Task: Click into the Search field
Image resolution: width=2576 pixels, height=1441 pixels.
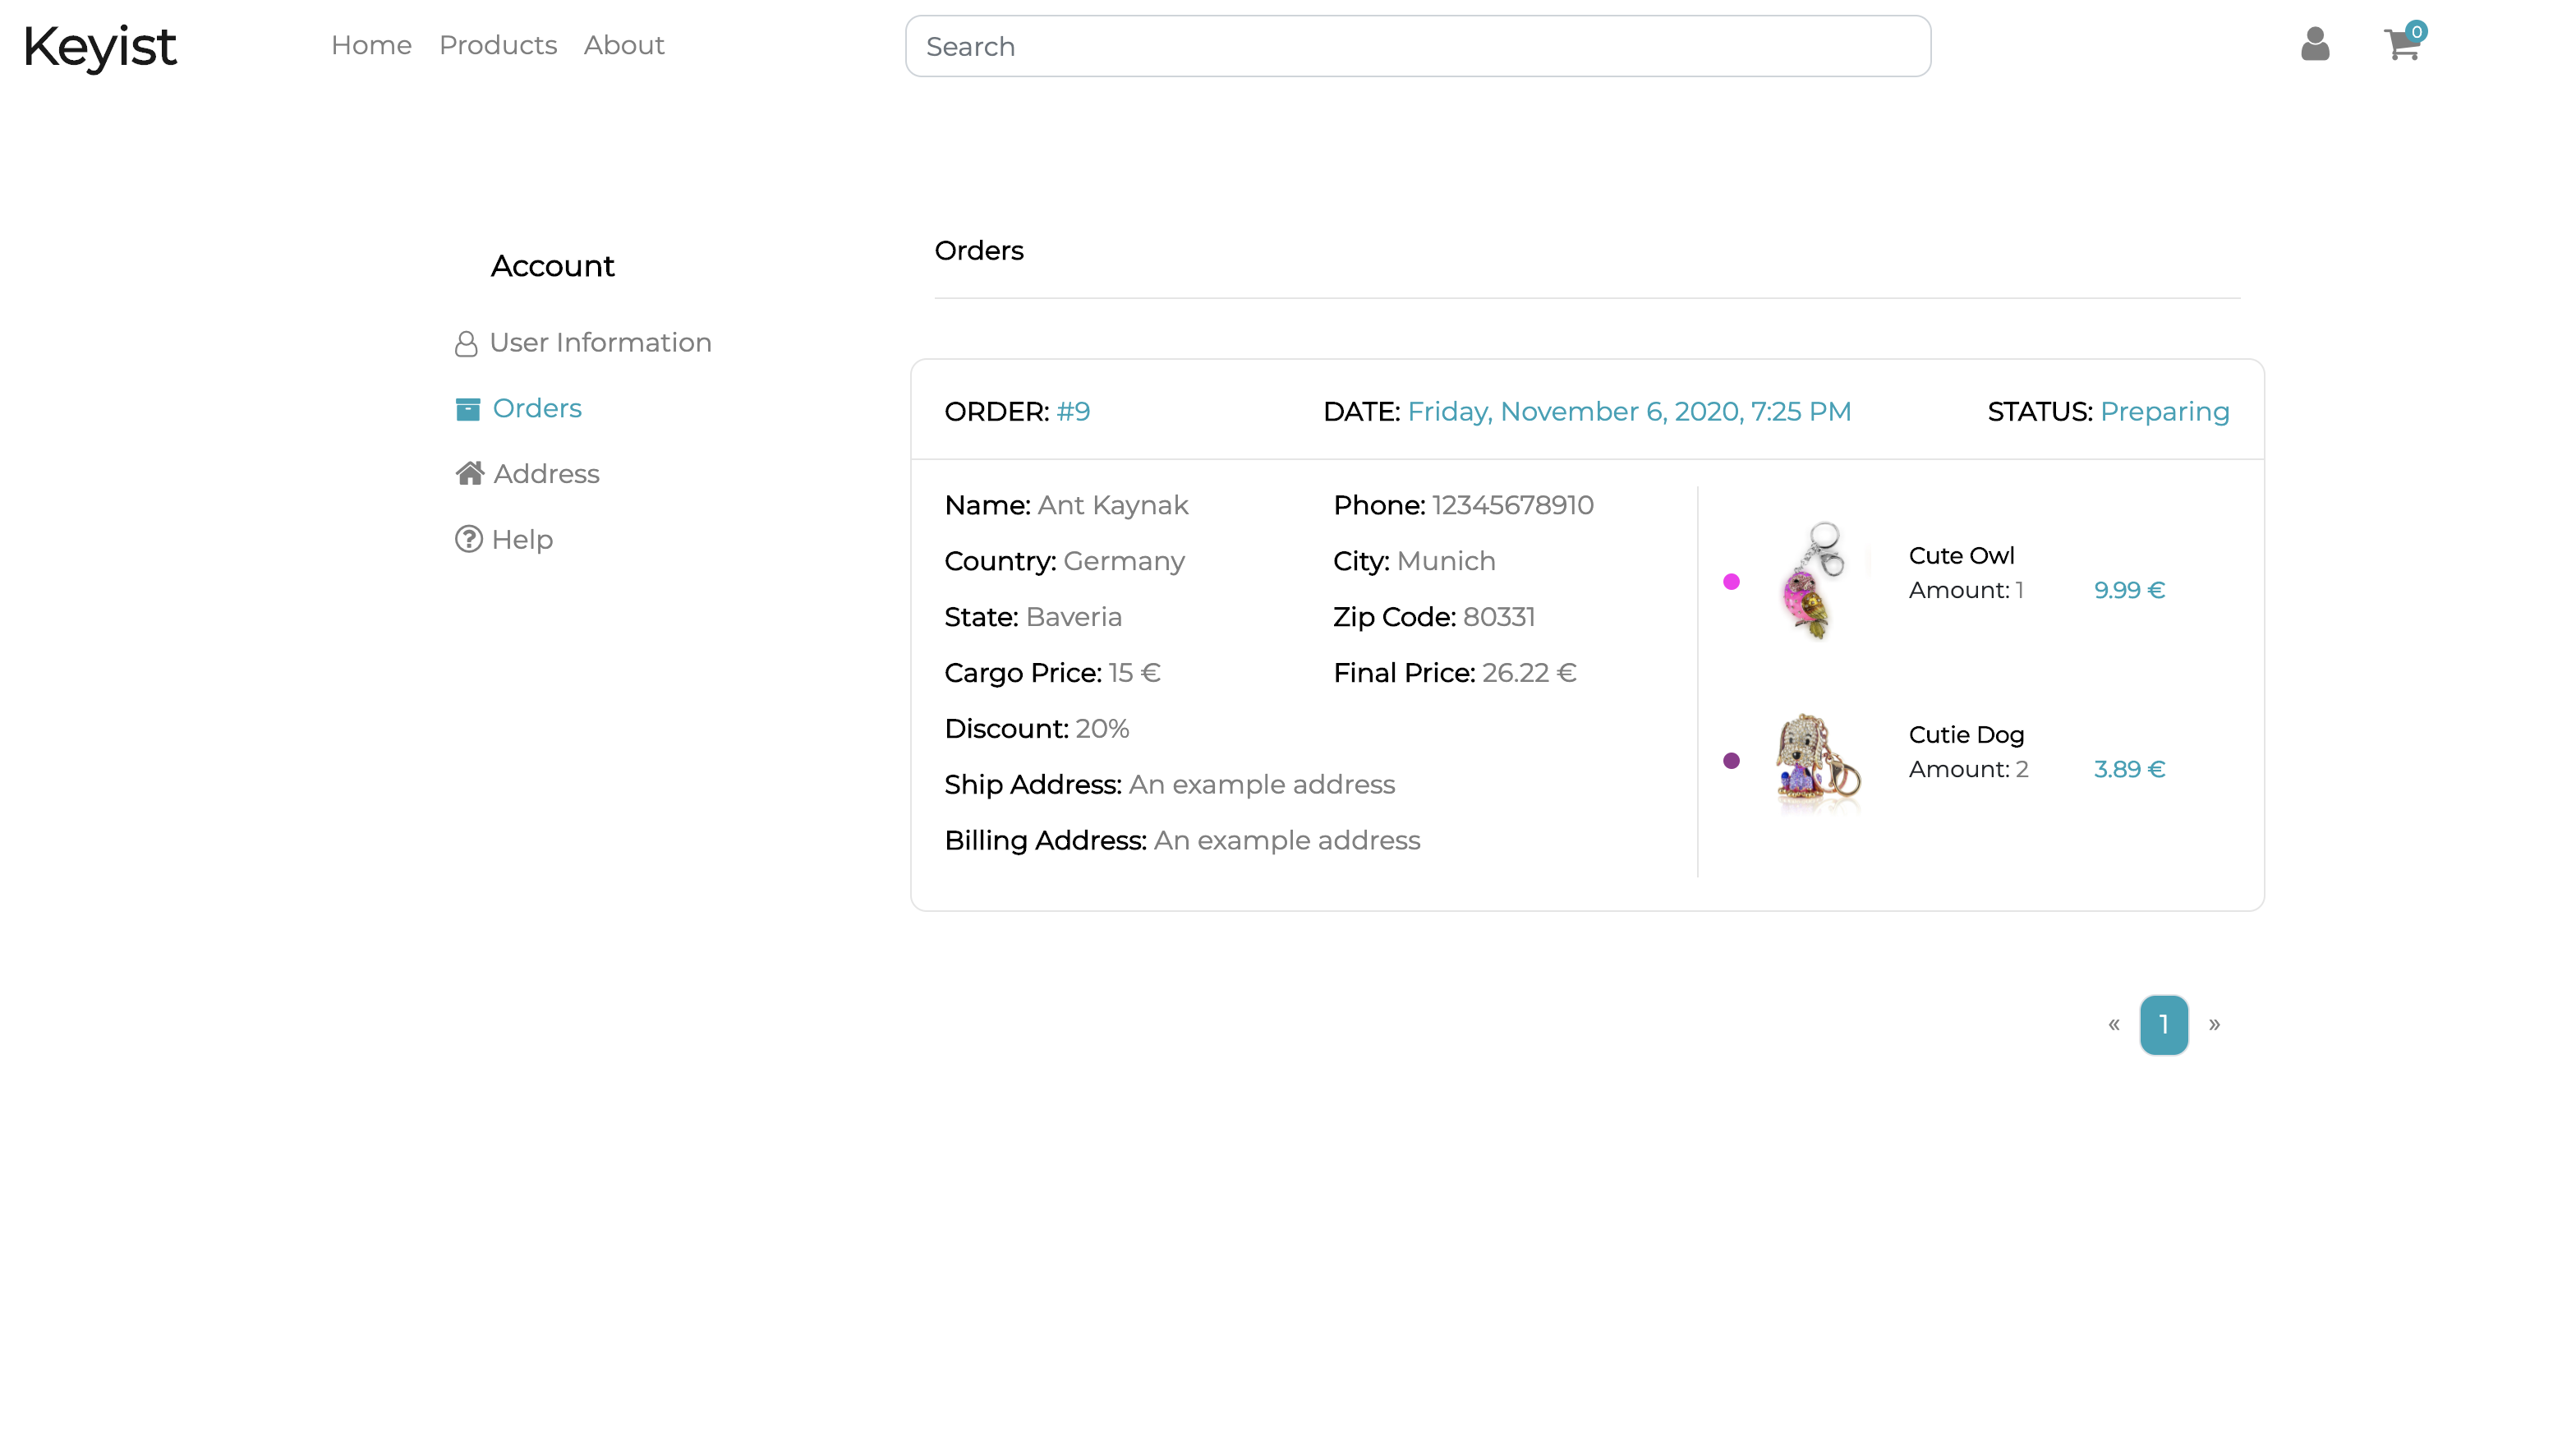Action: click(x=1417, y=46)
